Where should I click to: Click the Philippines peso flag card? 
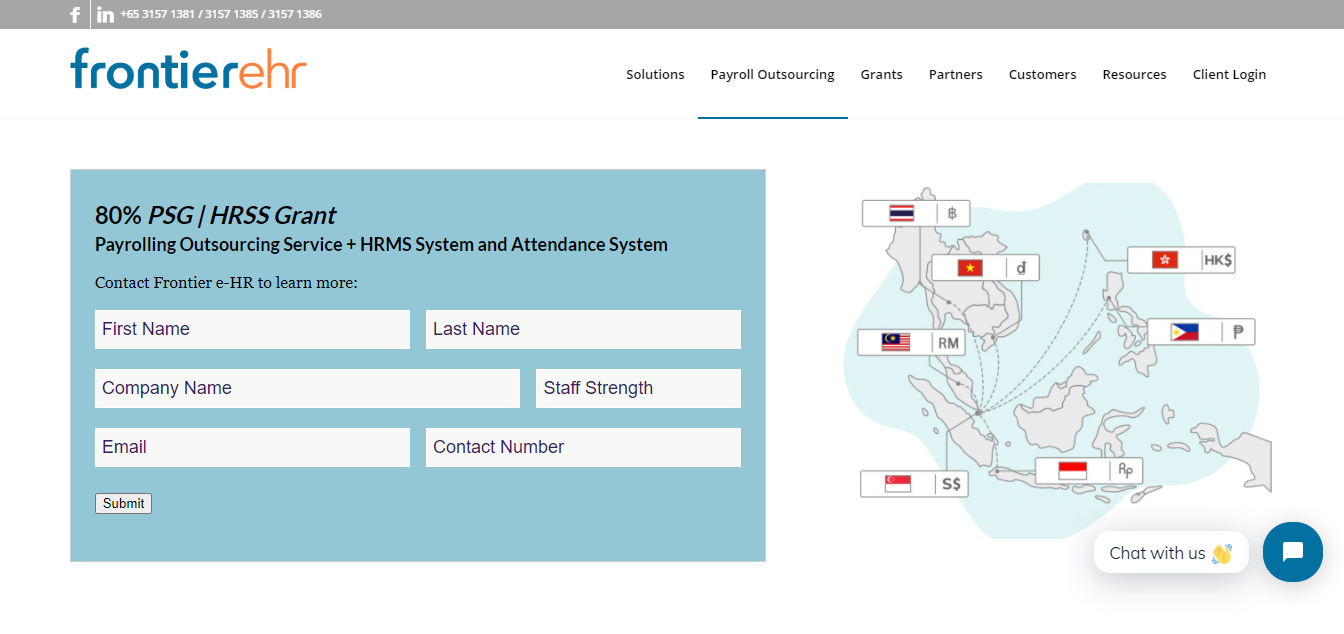(x=1201, y=332)
